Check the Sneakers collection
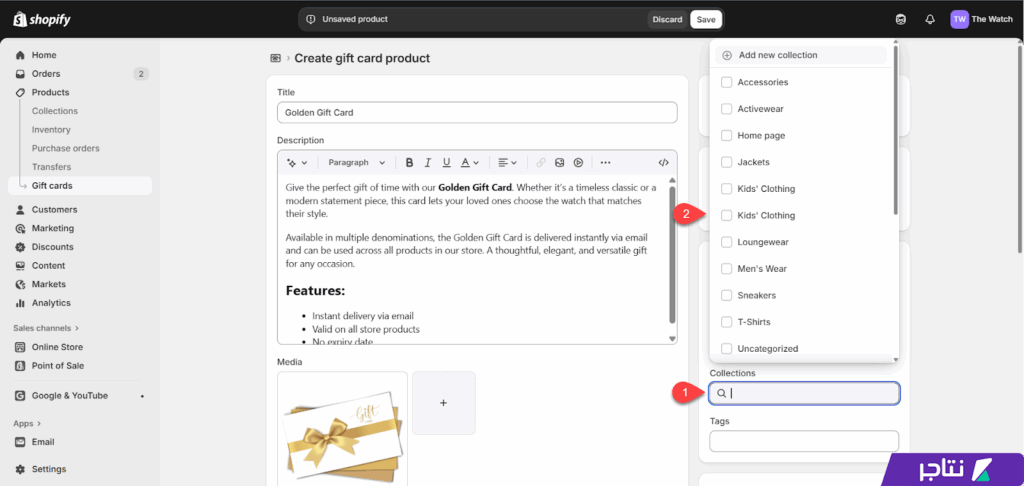1024x486 pixels. pyautogui.click(x=726, y=296)
